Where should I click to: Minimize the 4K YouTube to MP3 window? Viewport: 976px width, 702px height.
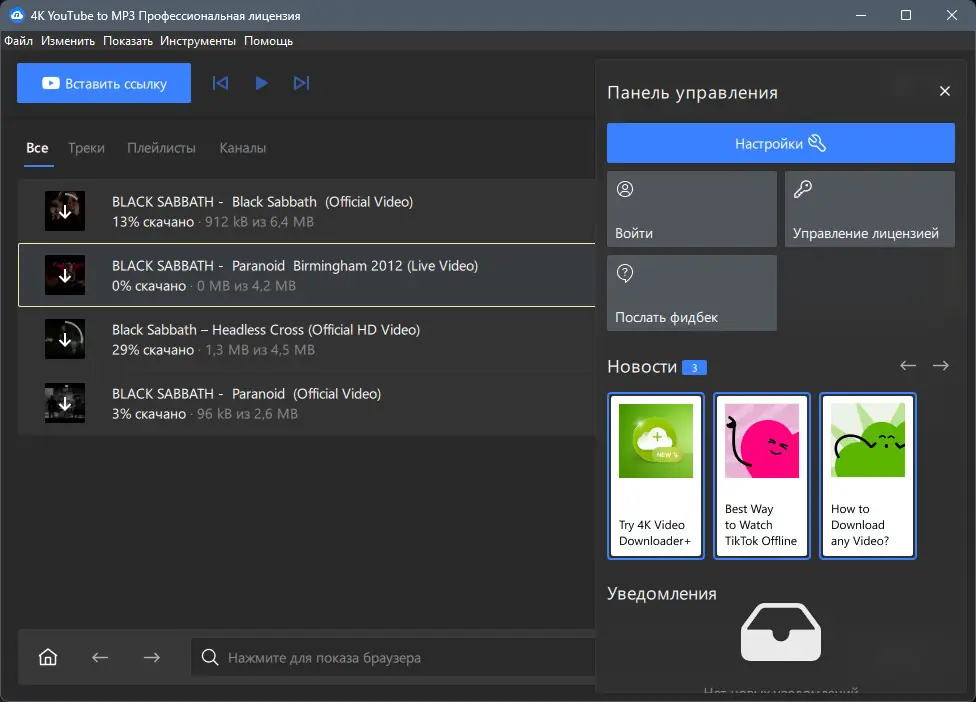pos(861,15)
